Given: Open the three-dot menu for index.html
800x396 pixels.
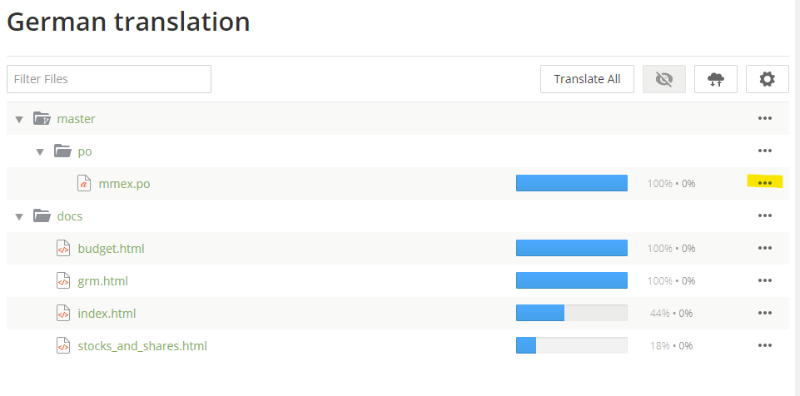Looking at the screenshot, I should (764, 313).
